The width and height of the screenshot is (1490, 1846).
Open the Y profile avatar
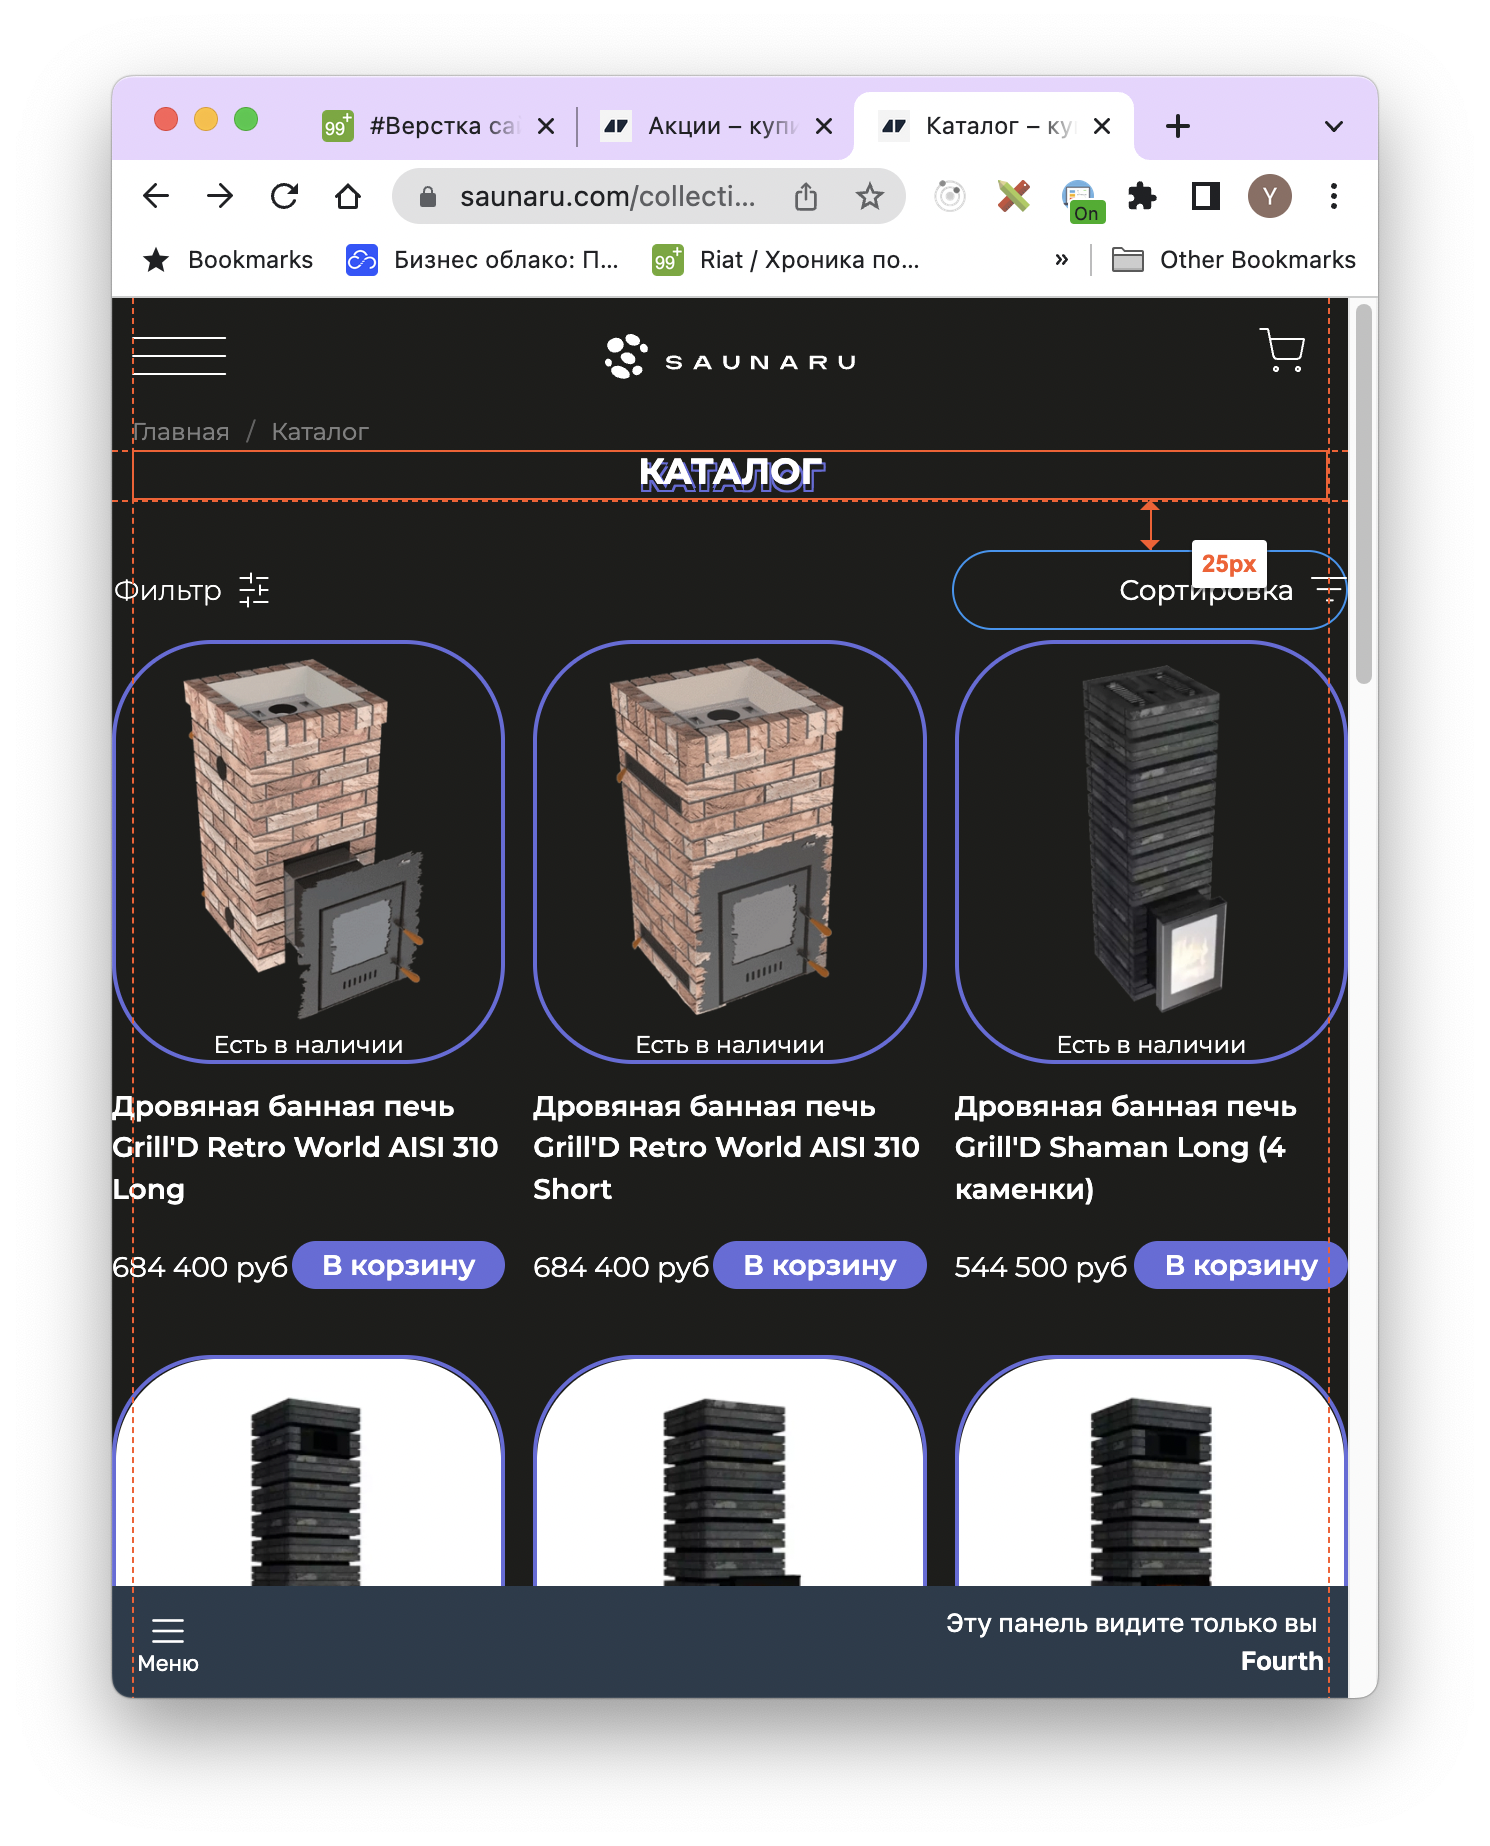pos(1270,196)
